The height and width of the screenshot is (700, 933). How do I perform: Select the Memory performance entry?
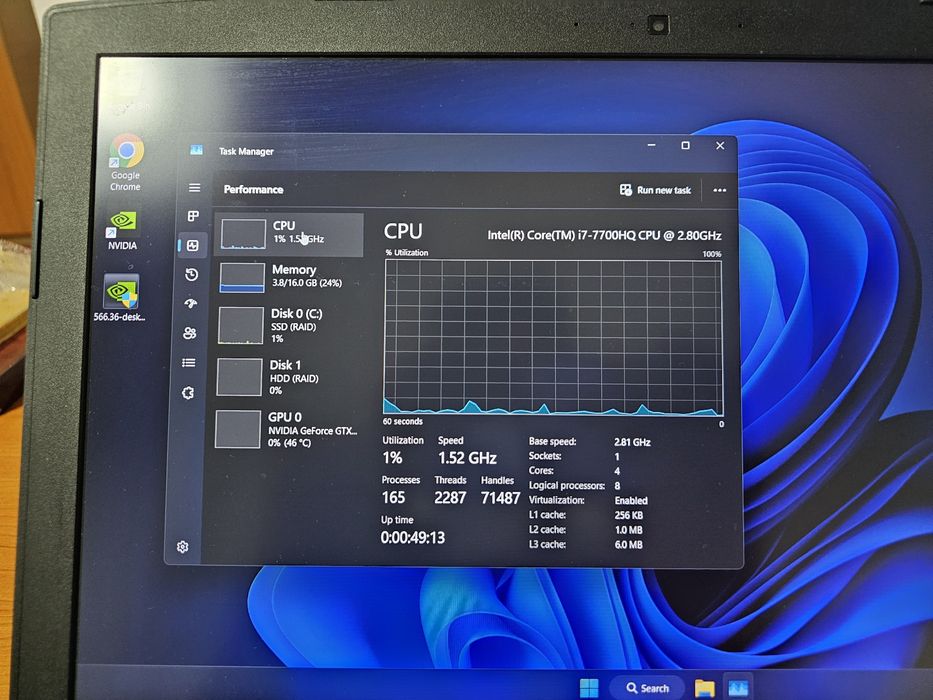pos(289,277)
